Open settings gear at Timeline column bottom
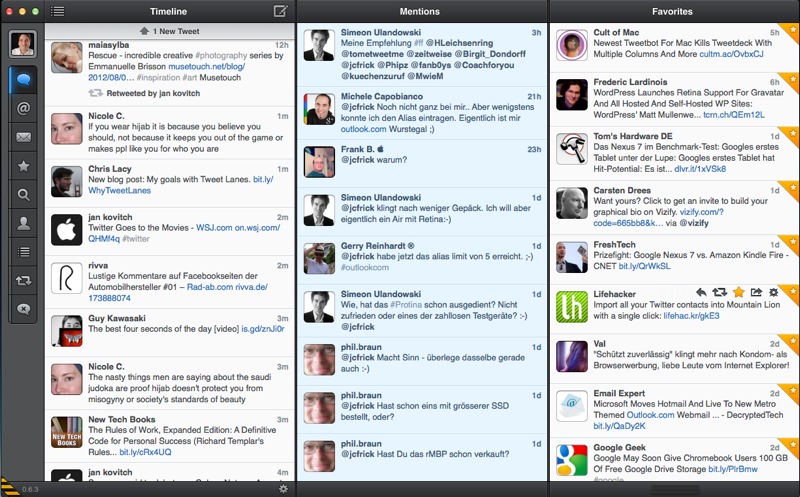Screen dimensions: 800x497 283,489
